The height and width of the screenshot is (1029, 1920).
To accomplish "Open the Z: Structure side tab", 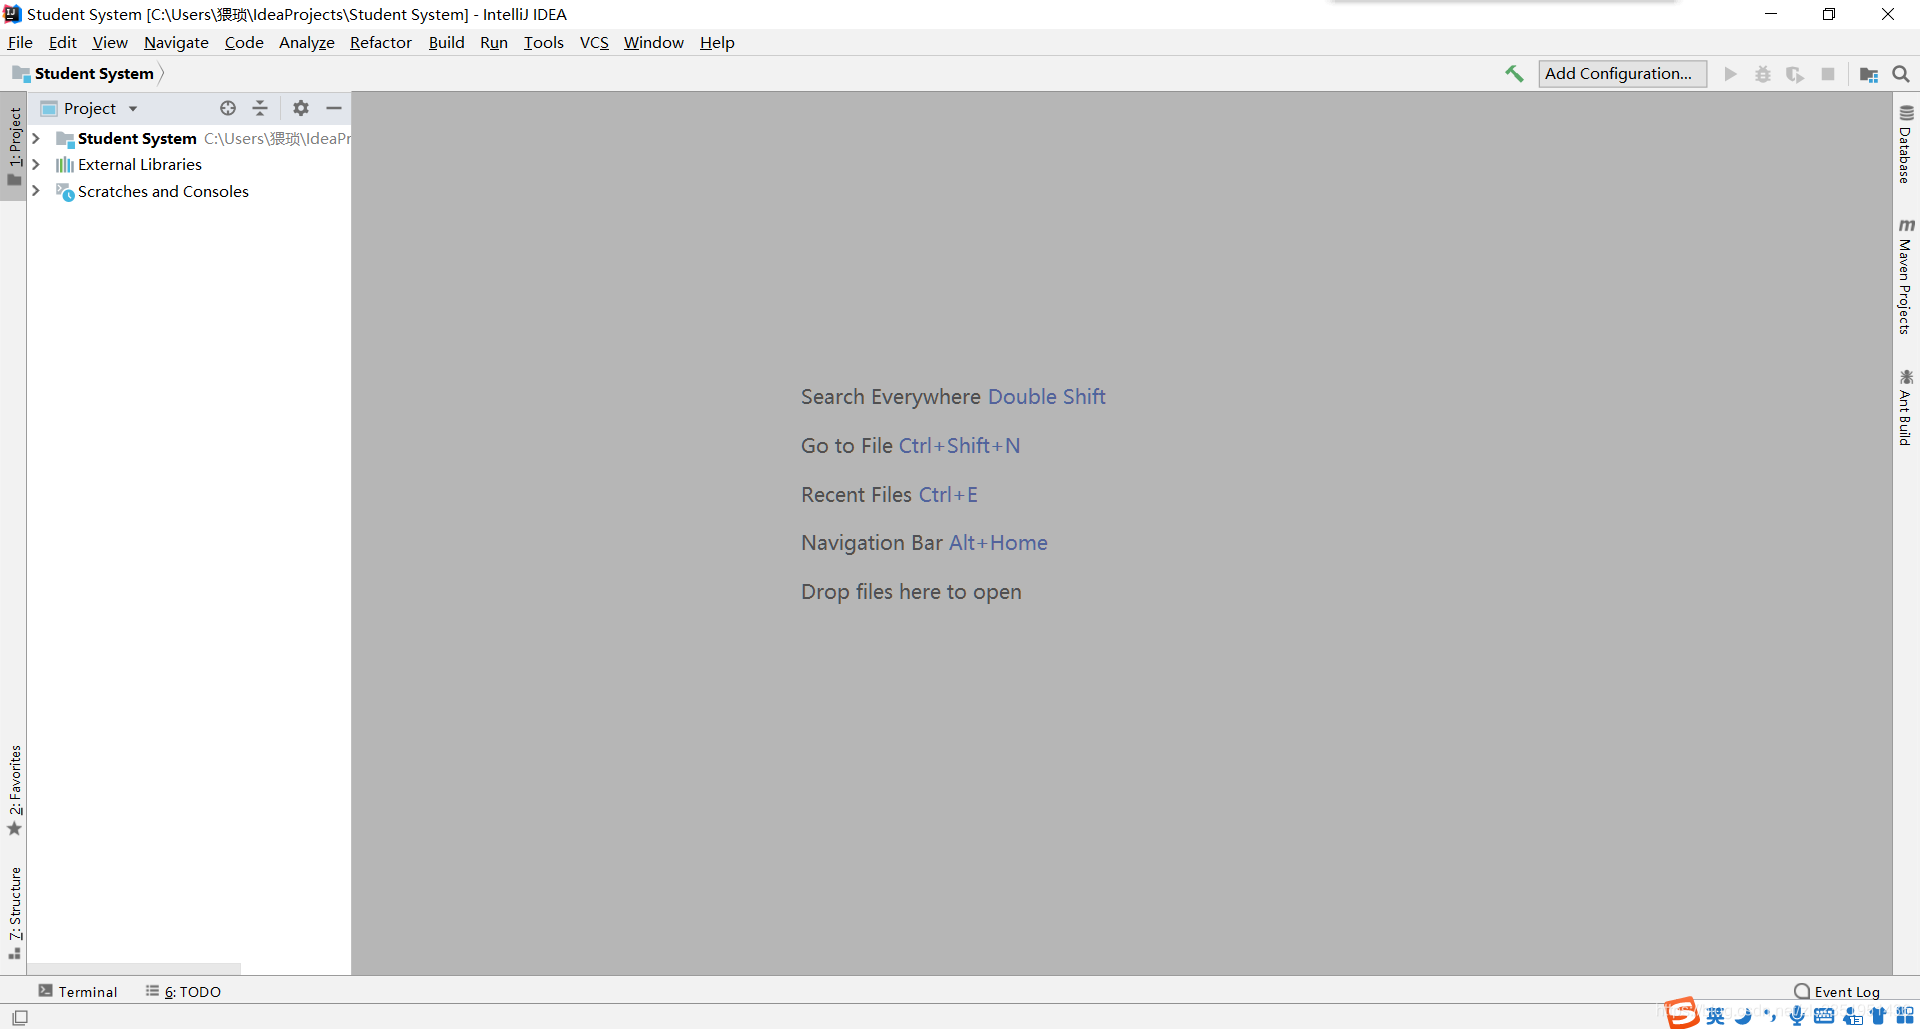I will [x=14, y=913].
